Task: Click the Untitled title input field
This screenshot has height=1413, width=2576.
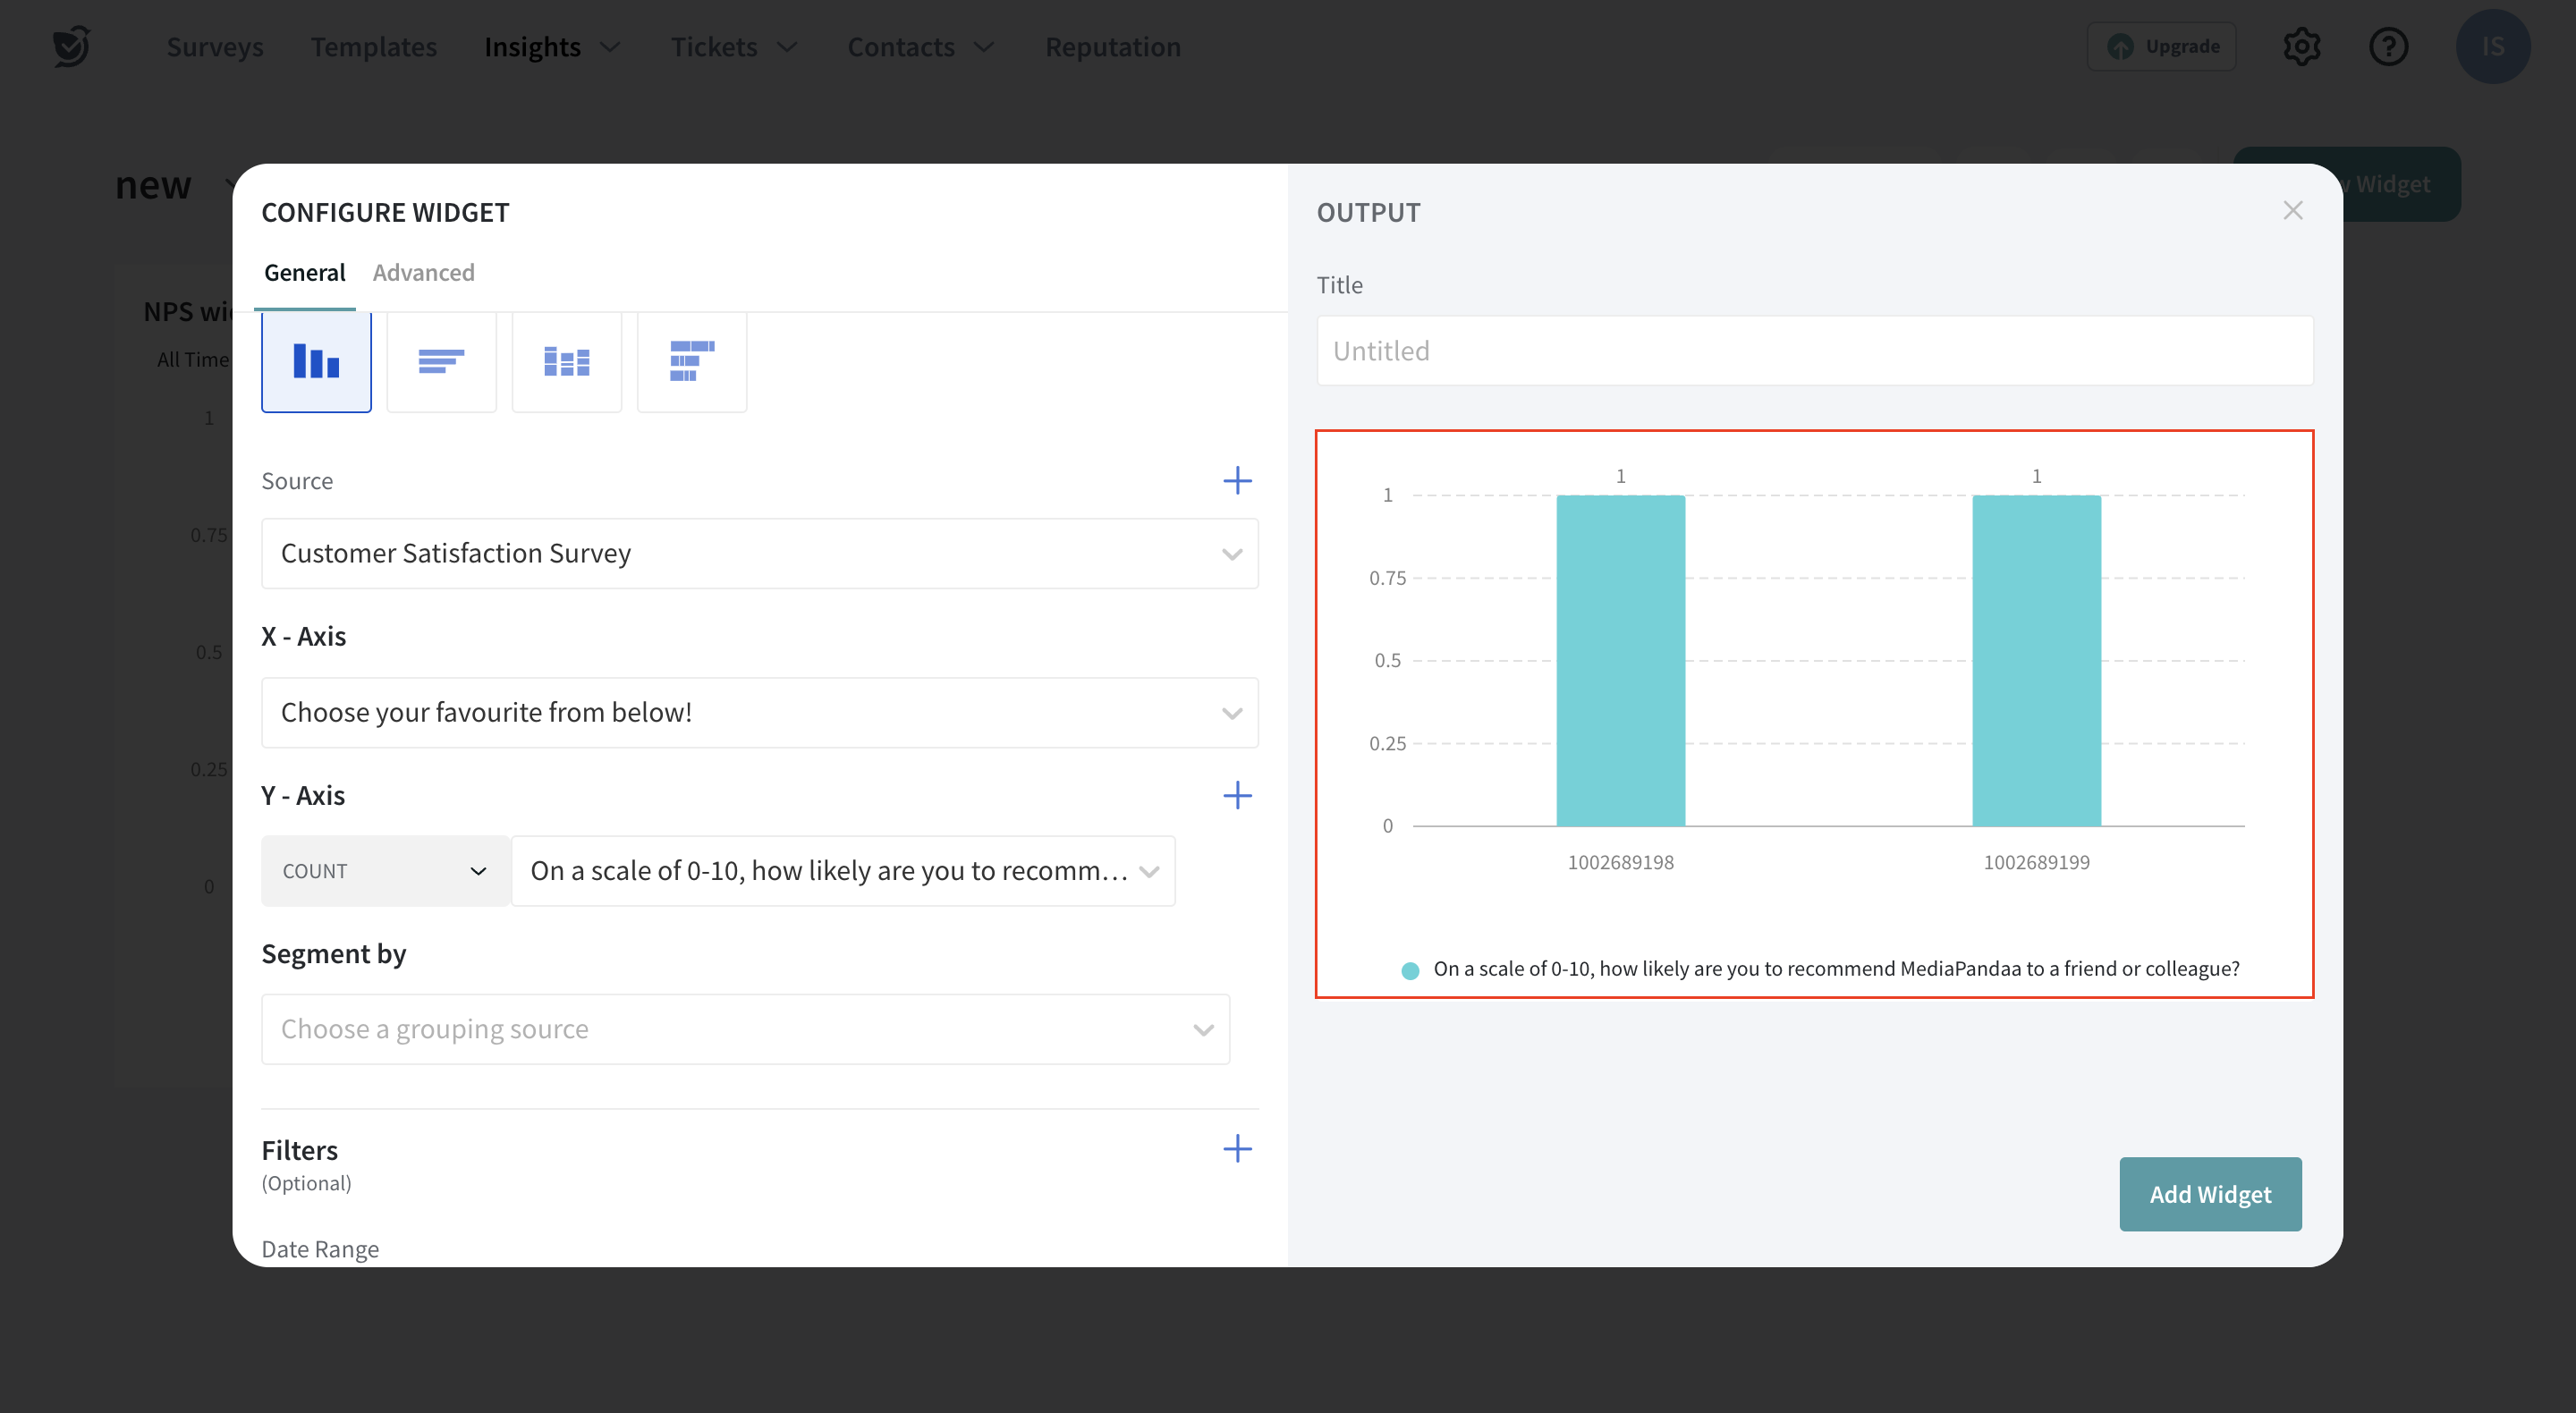Action: coord(1814,351)
